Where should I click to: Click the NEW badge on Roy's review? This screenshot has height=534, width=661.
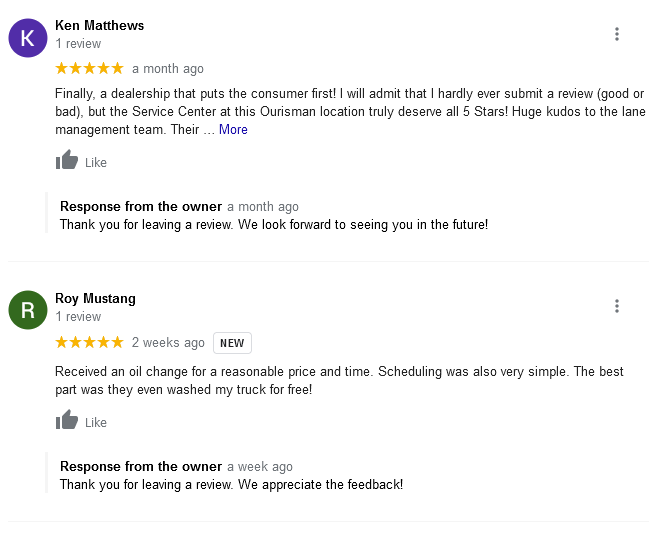232,343
